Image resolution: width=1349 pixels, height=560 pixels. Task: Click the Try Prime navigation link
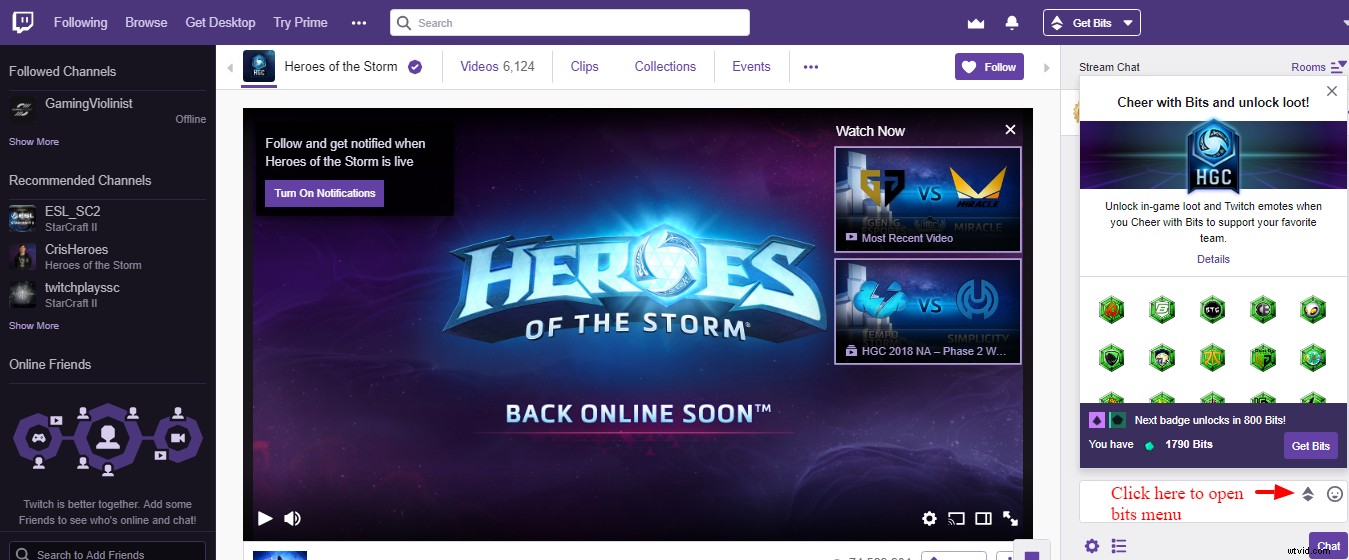pyautogui.click(x=300, y=22)
